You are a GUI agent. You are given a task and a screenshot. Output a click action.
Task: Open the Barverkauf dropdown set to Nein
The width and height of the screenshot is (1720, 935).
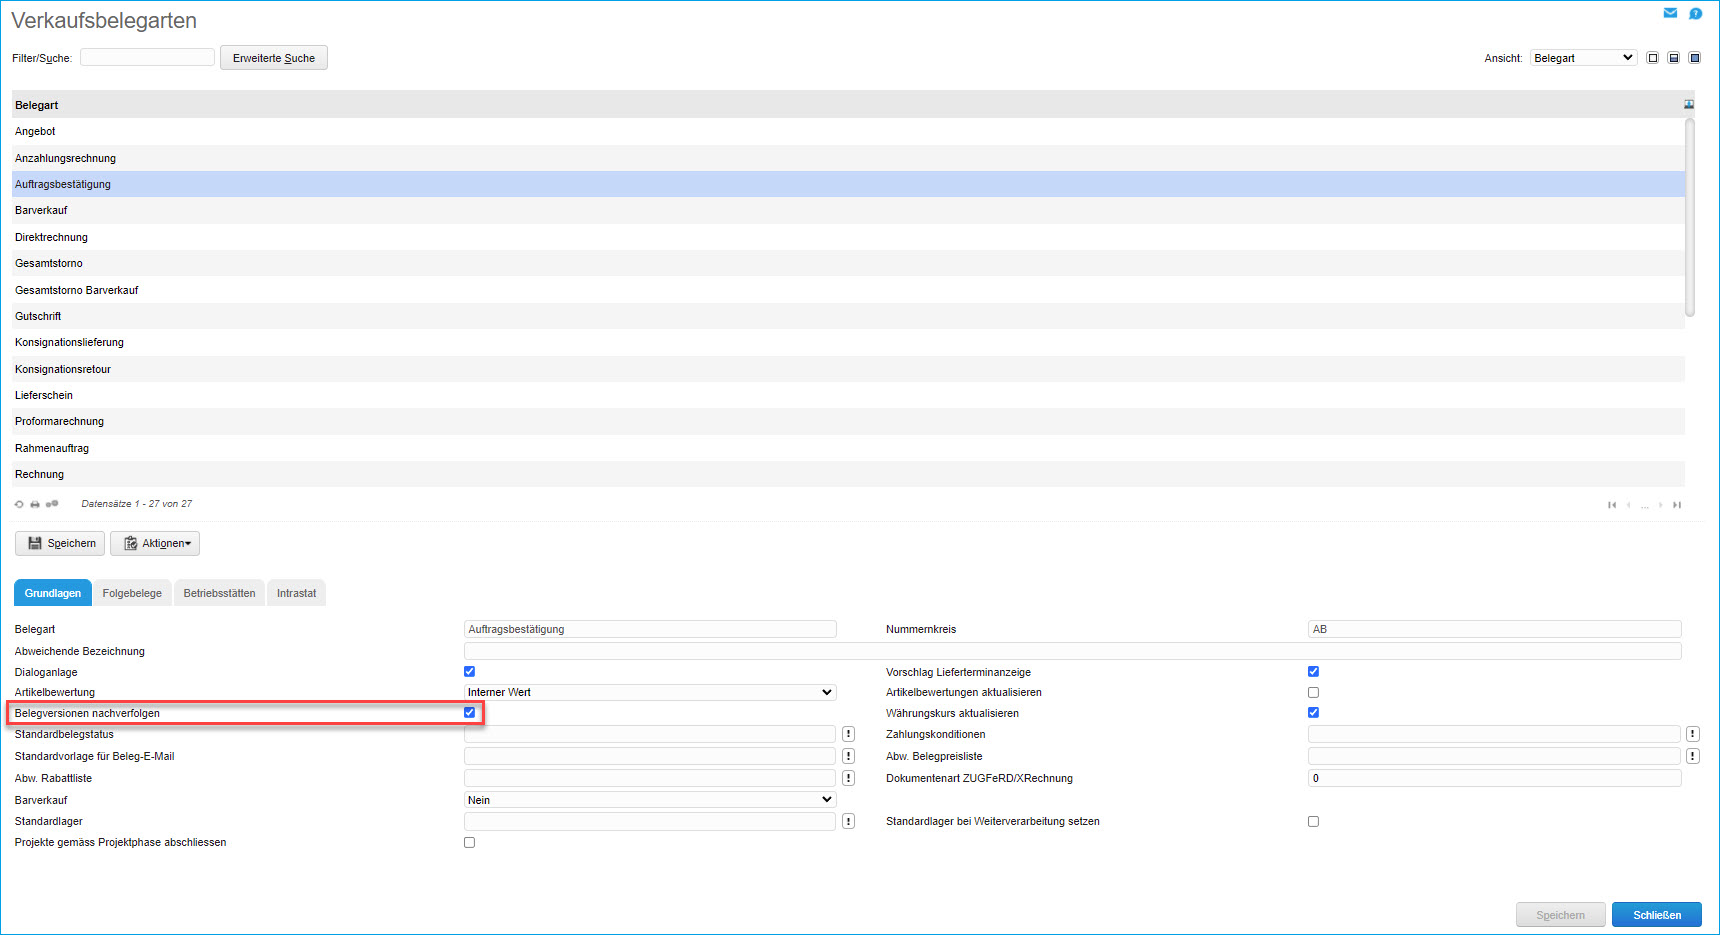[650, 800]
